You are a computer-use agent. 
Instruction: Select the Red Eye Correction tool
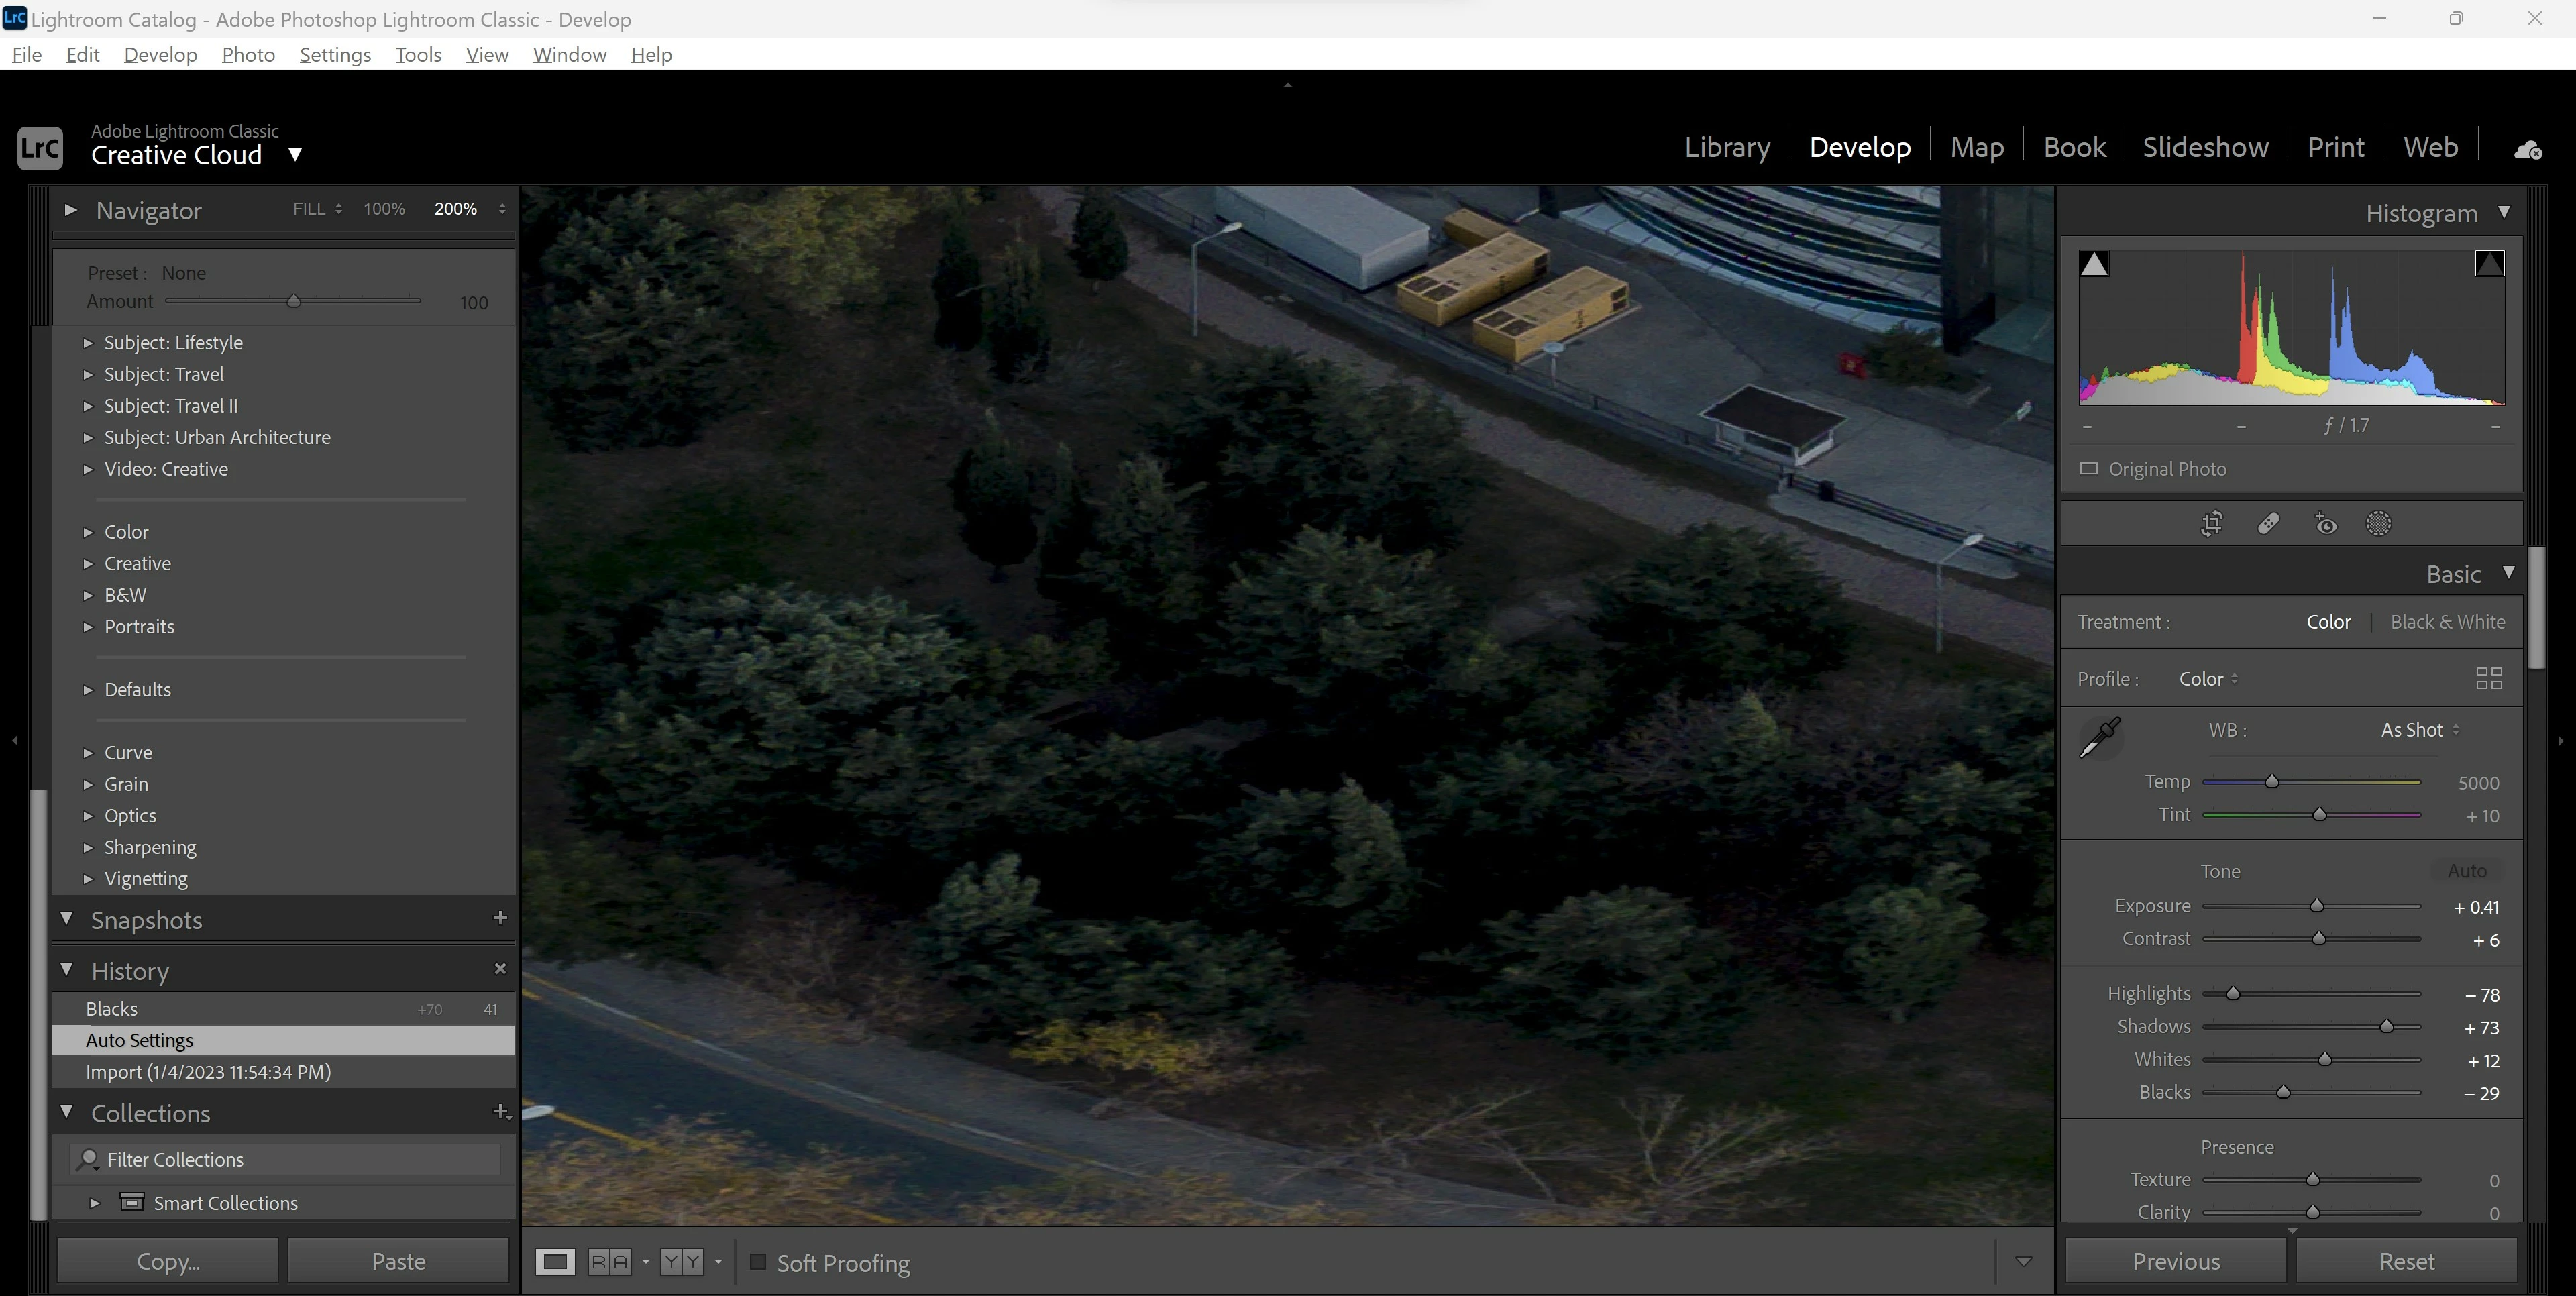tap(2326, 524)
